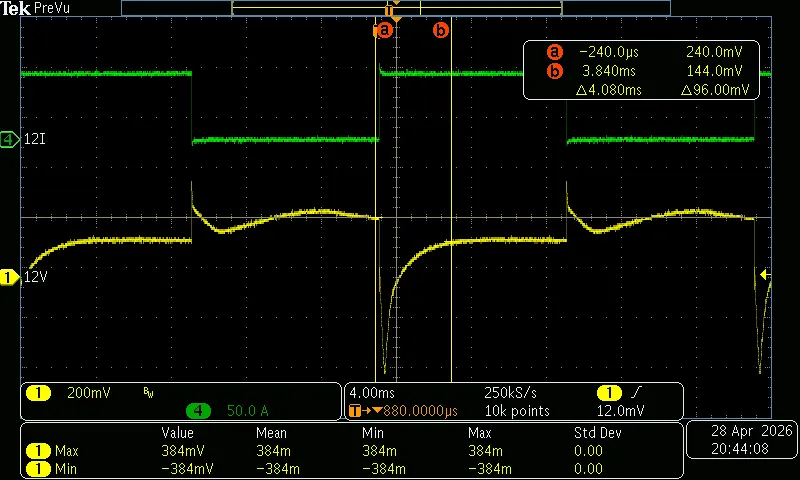Viewport: 800px width, 480px height.
Task: Click the 200mV vertical scale readout
Action: (89, 393)
